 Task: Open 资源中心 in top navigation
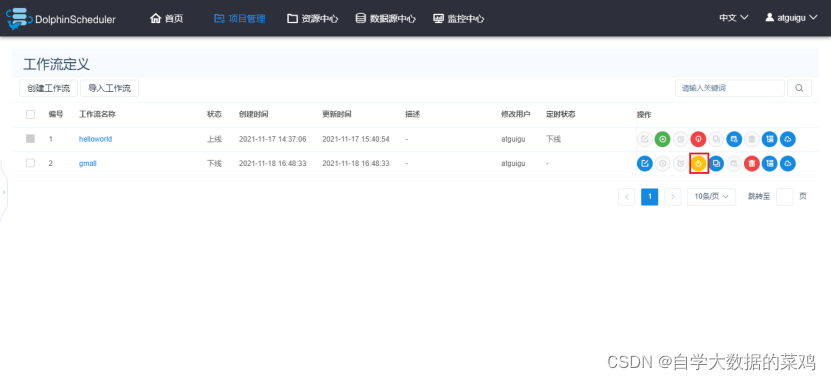click(x=313, y=19)
